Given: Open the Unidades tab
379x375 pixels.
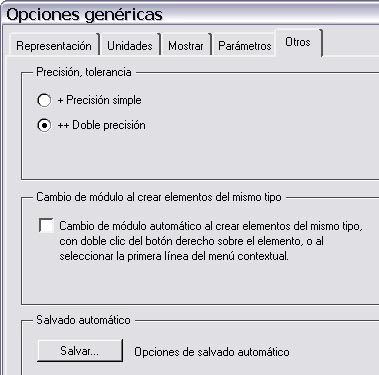Looking at the screenshot, I should point(130,46).
